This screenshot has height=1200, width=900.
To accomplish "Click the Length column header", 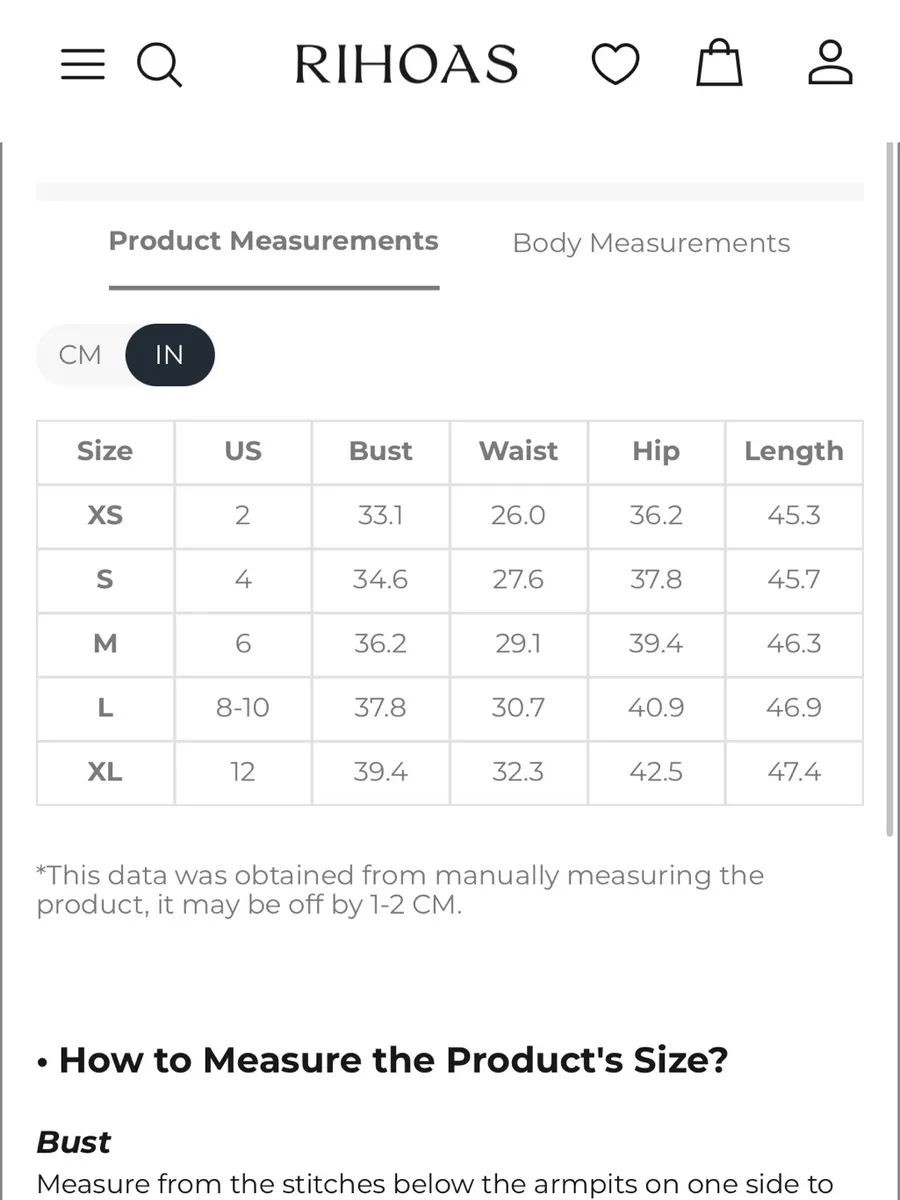I will tap(794, 452).
